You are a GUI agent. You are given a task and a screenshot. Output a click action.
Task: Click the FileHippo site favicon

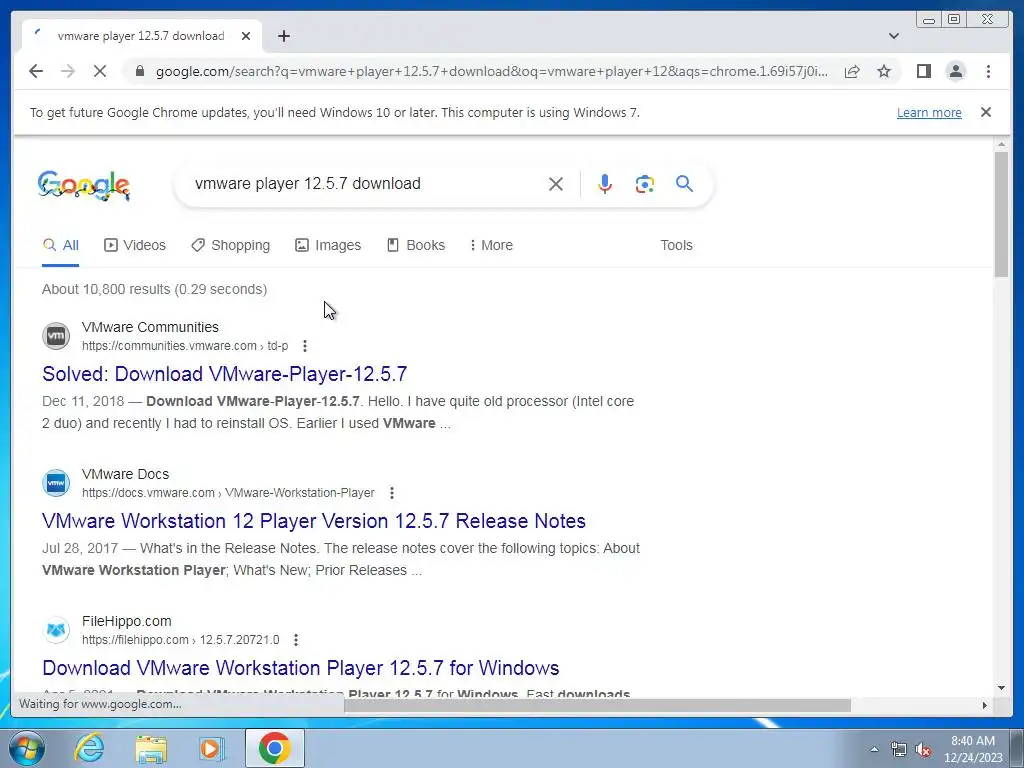coord(56,630)
